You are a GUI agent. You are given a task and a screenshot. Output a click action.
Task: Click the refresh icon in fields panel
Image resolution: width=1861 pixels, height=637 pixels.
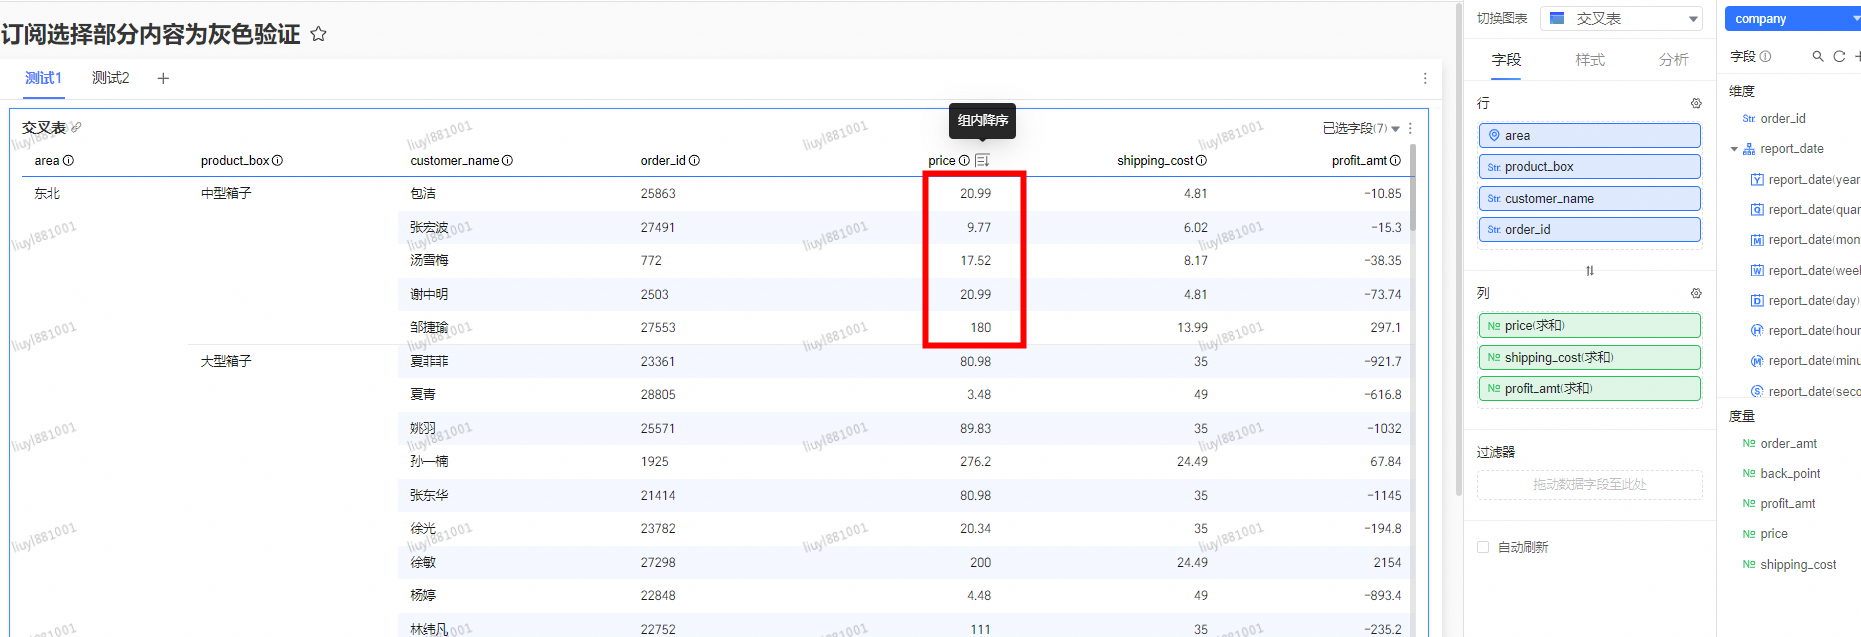[1839, 57]
